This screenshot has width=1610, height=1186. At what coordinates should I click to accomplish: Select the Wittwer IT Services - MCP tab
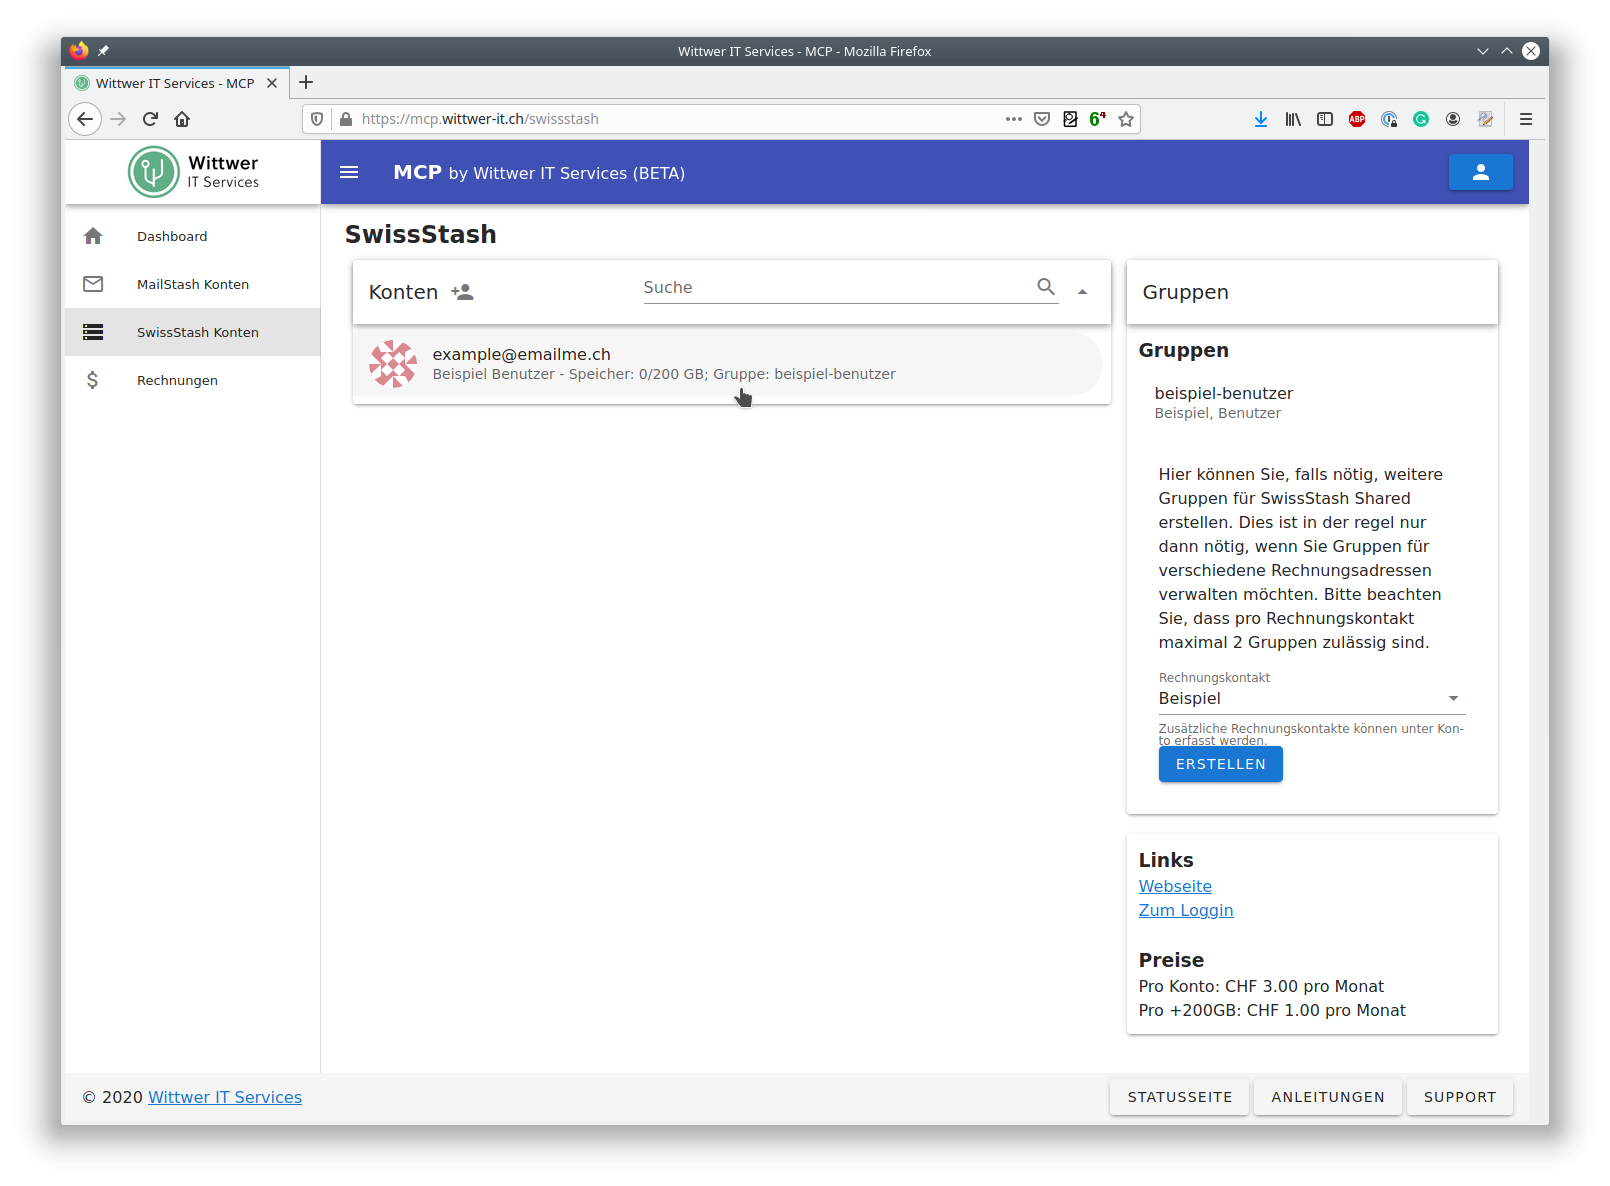pyautogui.click(x=176, y=83)
